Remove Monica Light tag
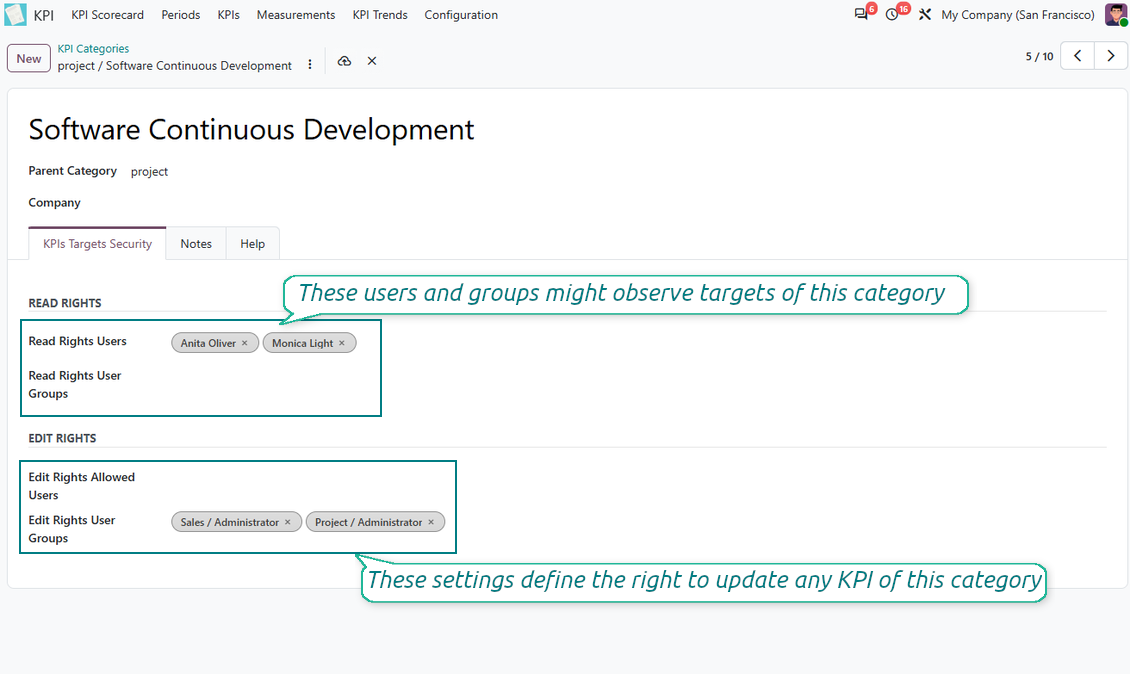The image size is (1130, 674). coord(342,343)
